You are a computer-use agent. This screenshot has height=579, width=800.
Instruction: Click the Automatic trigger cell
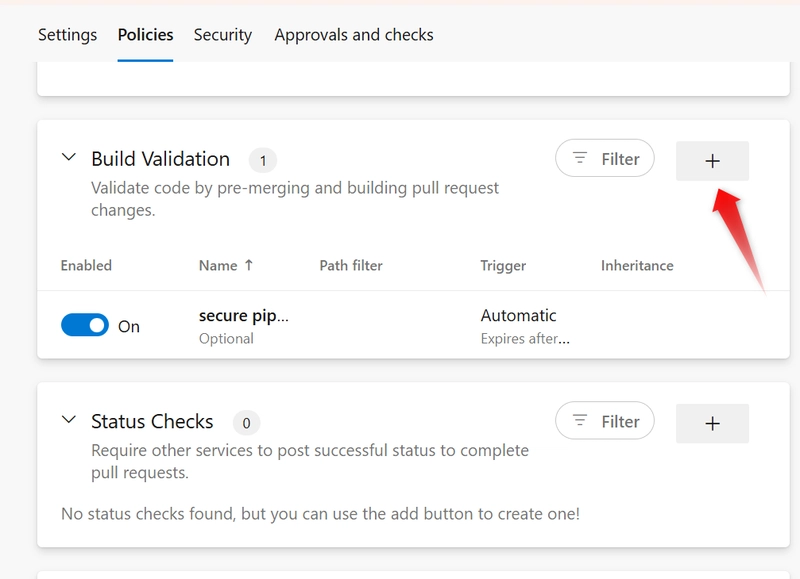tap(518, 316)
